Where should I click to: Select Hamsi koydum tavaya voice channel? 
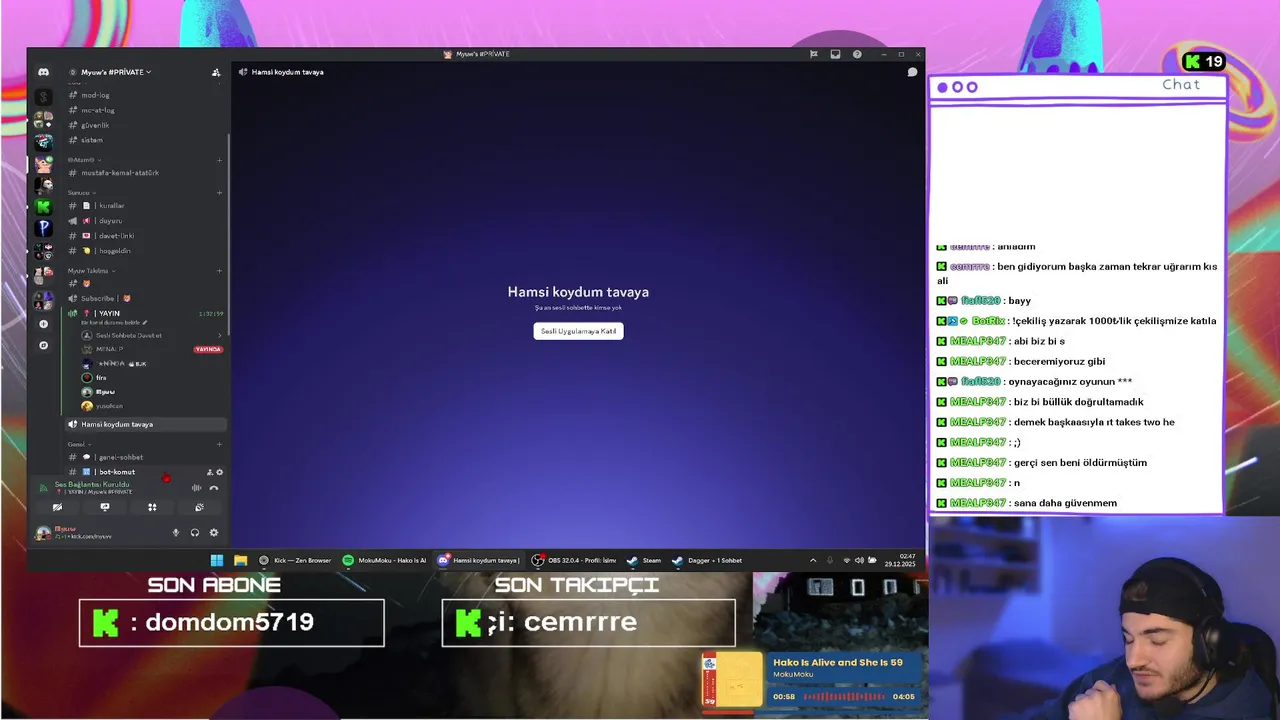coord(146,424)
